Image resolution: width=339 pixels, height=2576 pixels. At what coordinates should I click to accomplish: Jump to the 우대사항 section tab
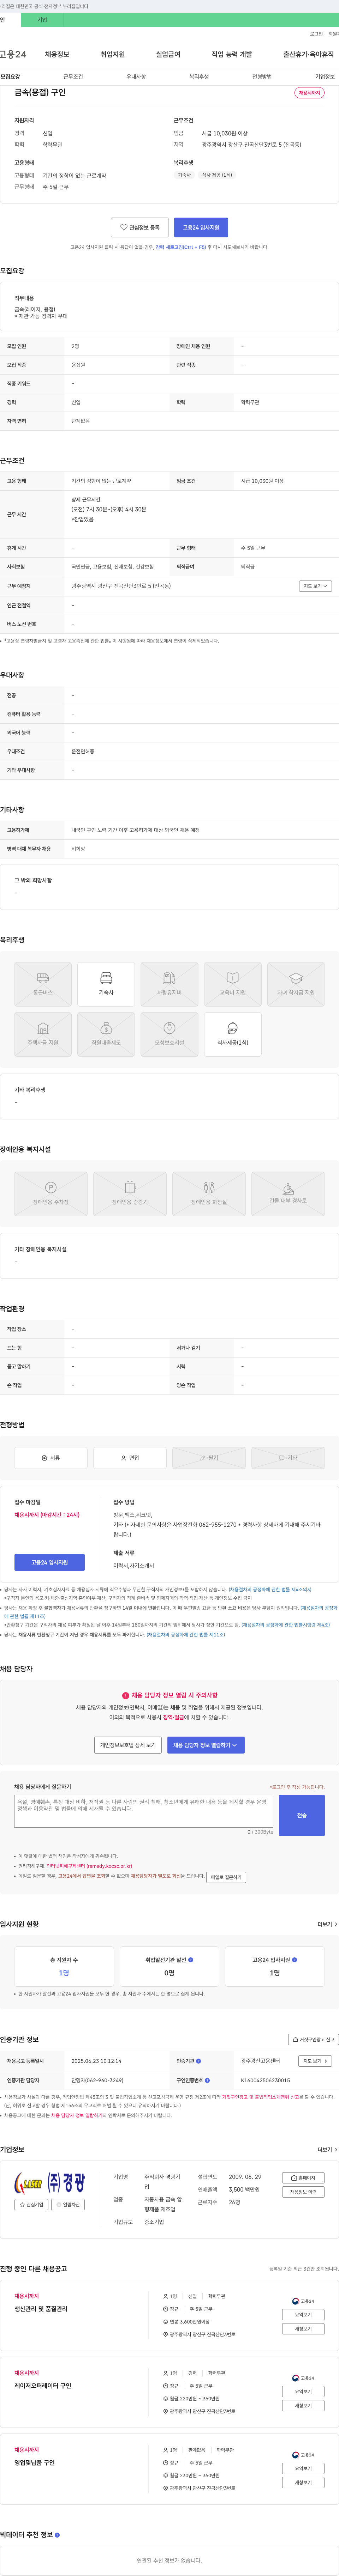(x=136, y=77)
